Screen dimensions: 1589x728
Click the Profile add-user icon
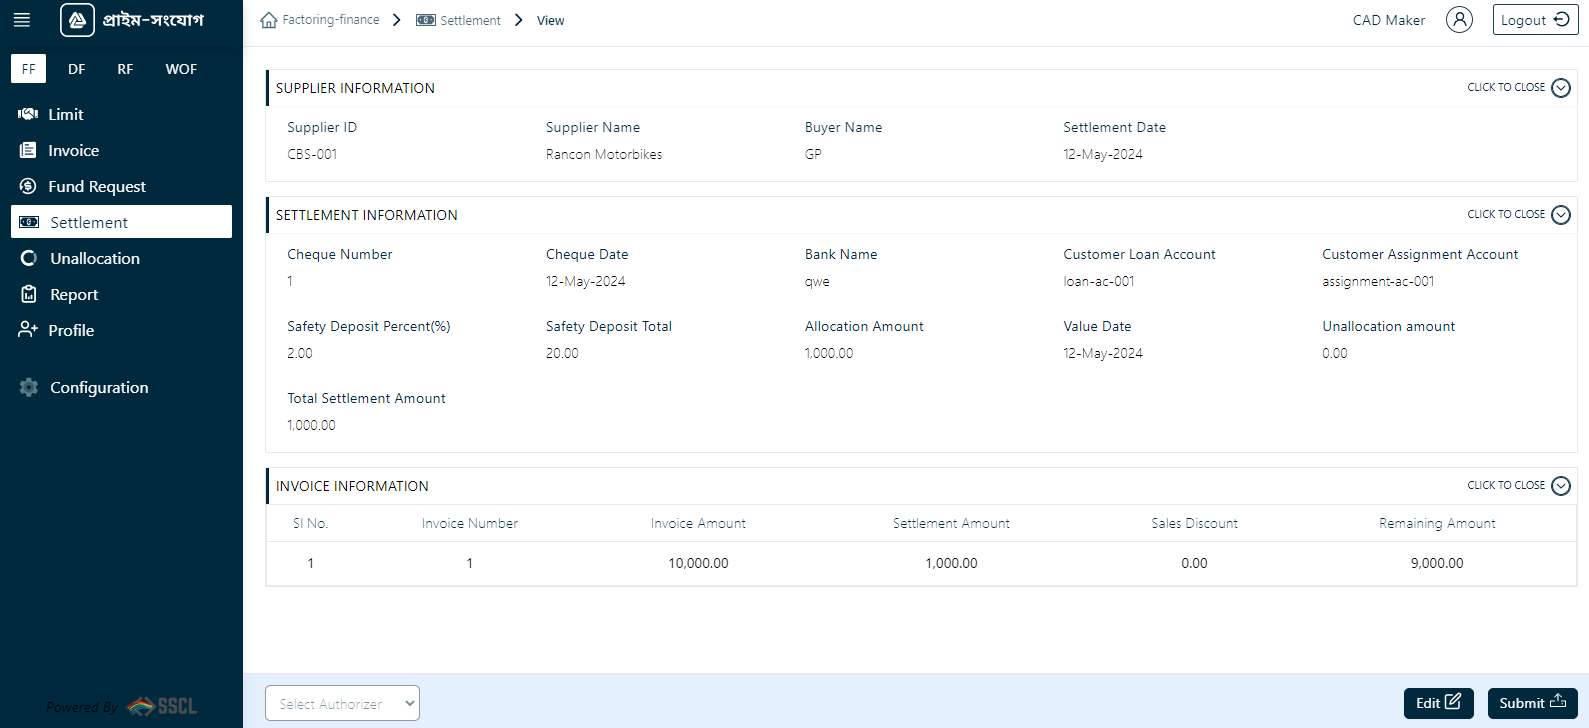point(28,330)
